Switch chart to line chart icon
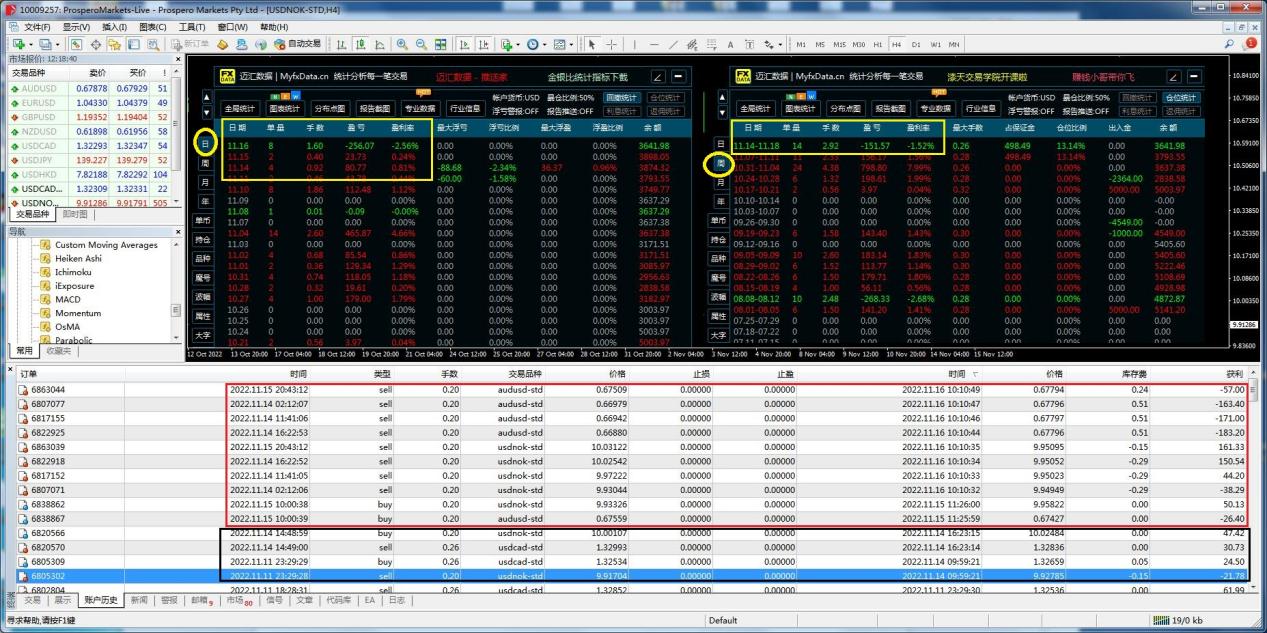Image resolution: width=1267 pixels, height=633 pixels. (x=379, y=44)
